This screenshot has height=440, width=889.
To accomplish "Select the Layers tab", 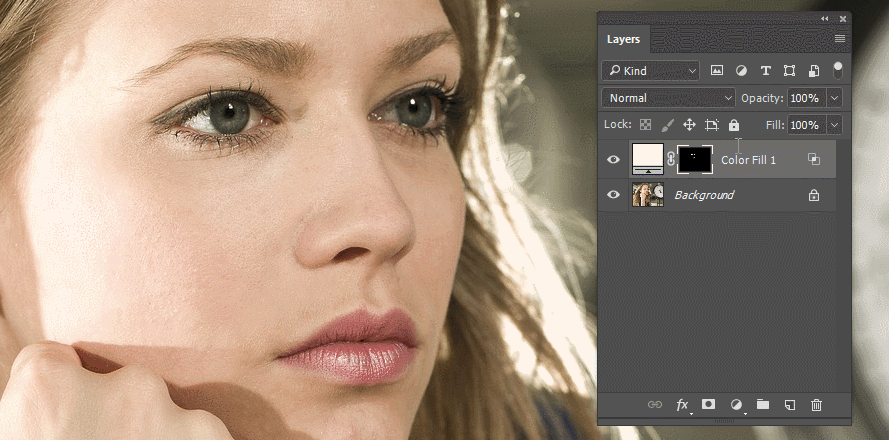I will click(x=623, y=39).
